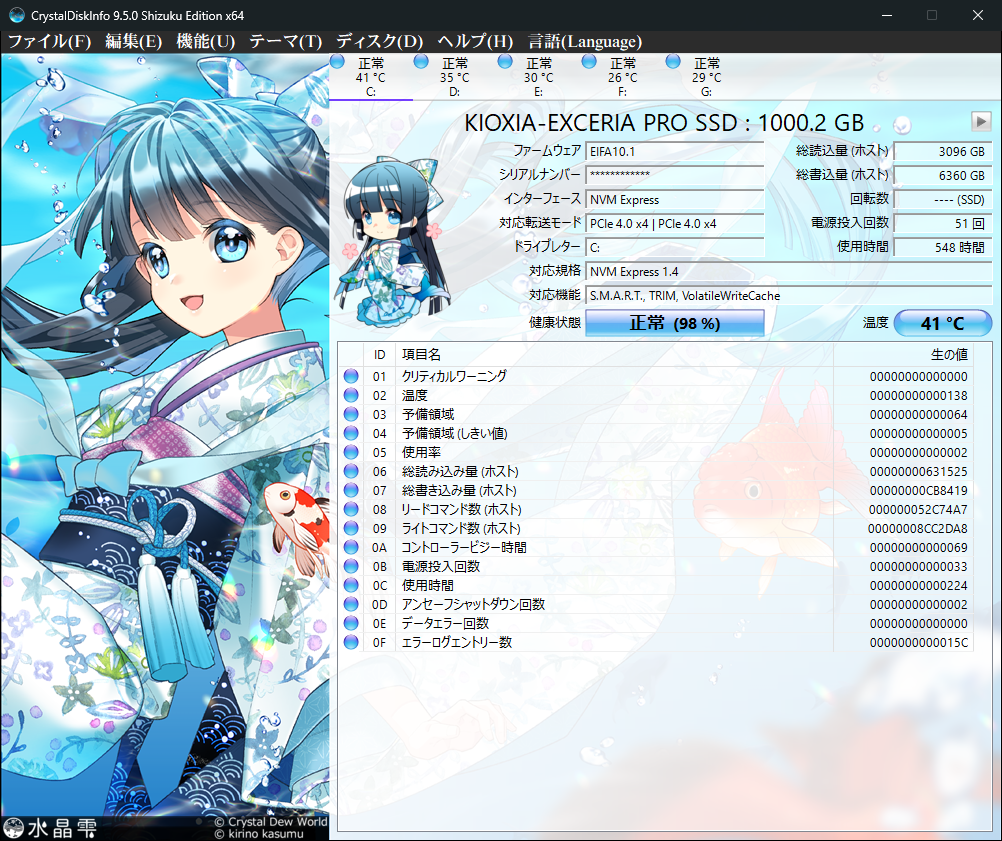Click total host writes value 6360 GB
This screenshot has width=1002, height=841.
point(943,175)
